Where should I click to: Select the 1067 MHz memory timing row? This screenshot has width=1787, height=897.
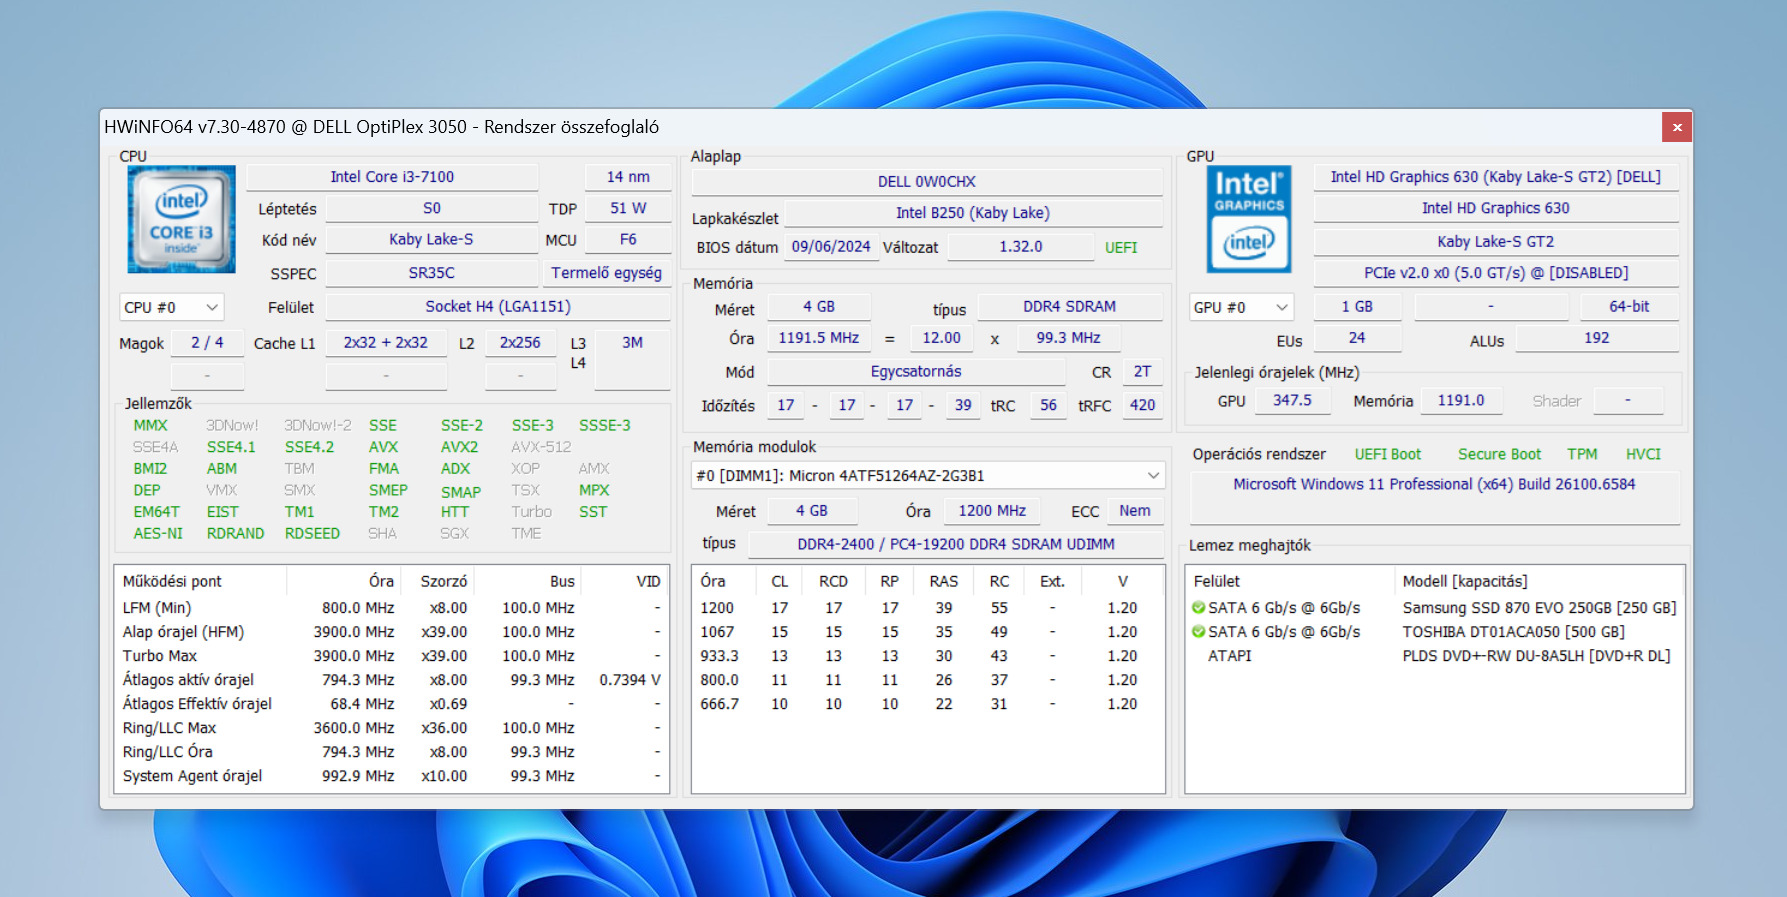tap(717, 632)
